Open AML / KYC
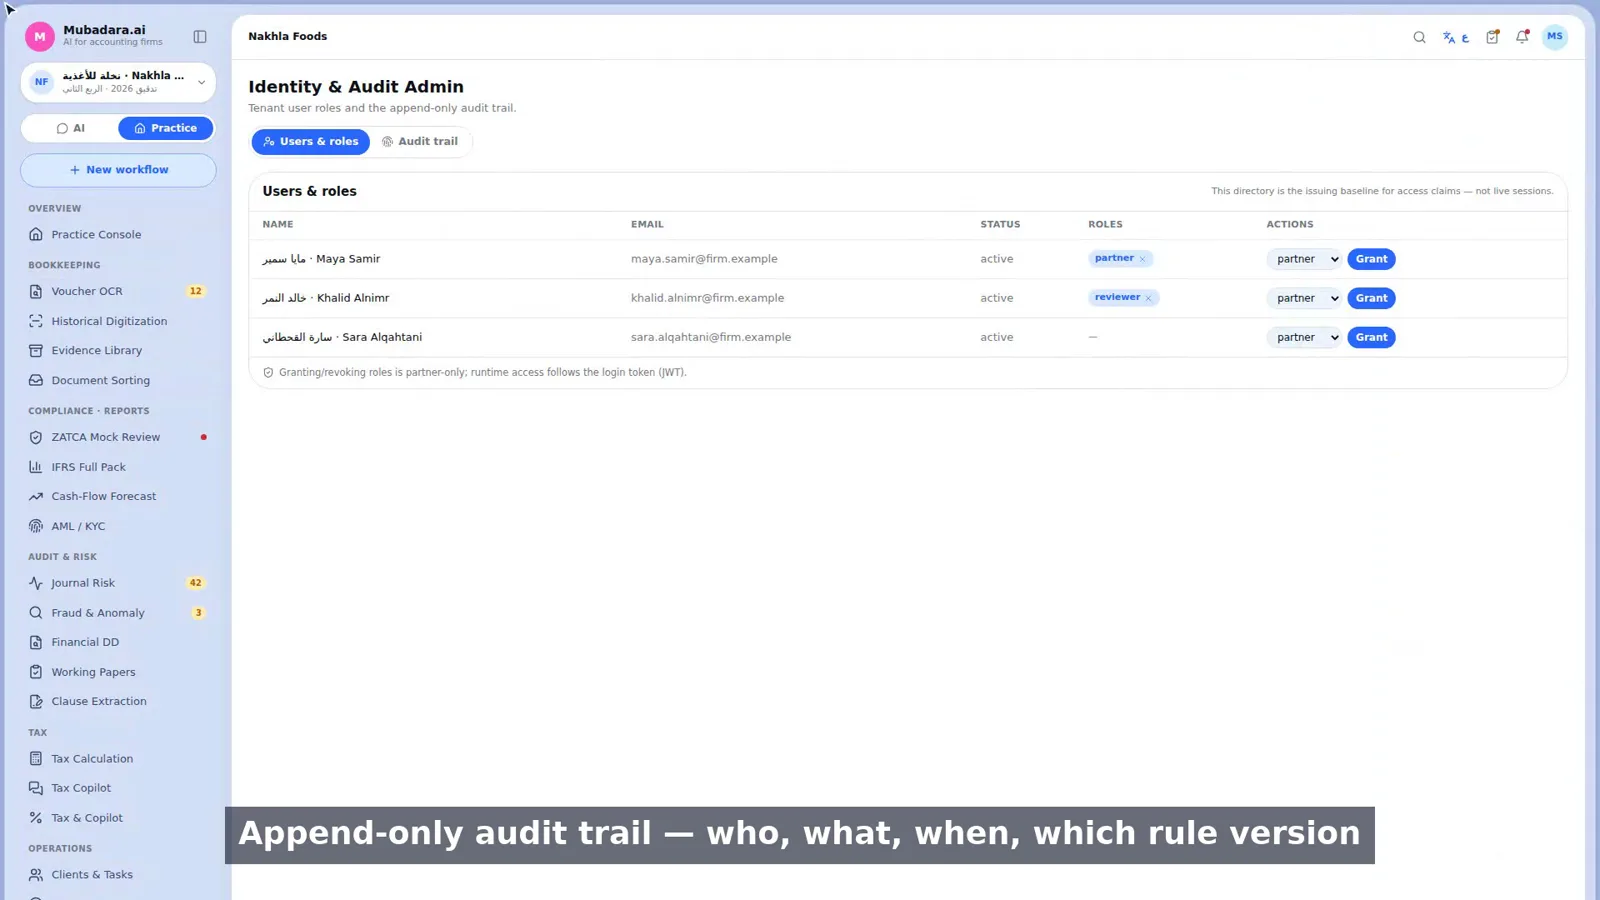The width and height of the screenshot is (1600, 900). (118, 526)
